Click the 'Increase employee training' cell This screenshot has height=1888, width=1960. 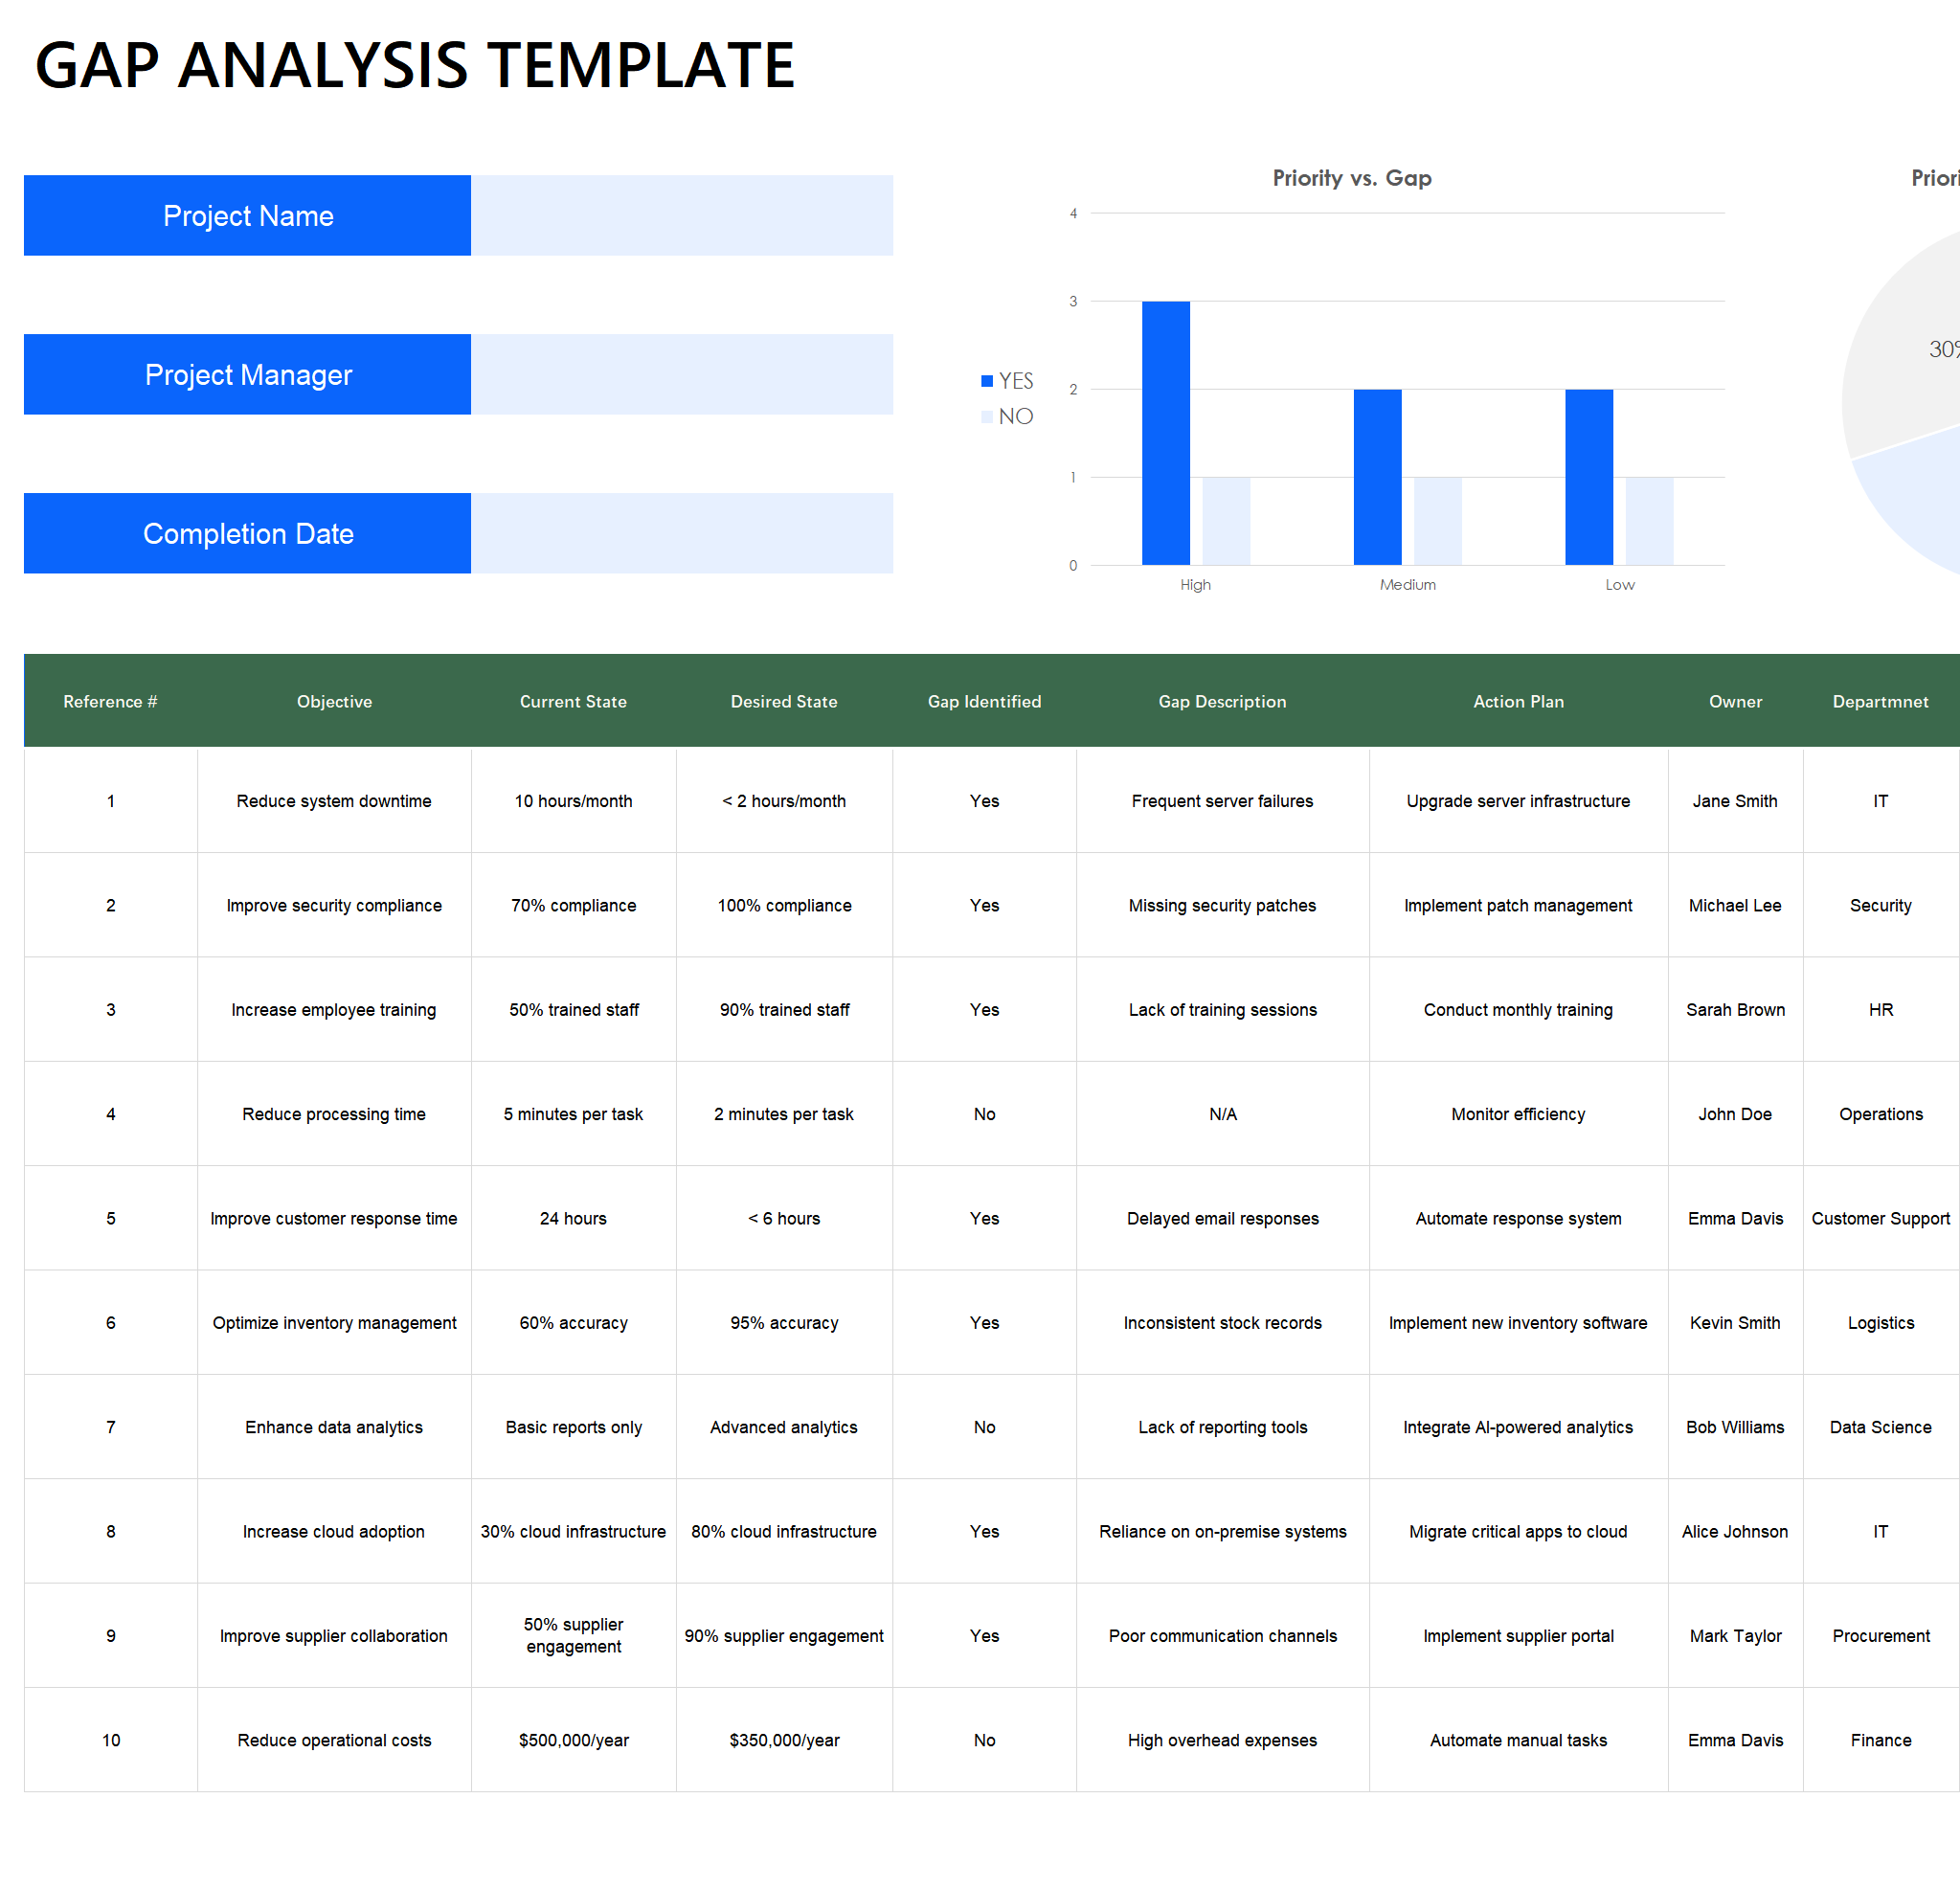tap(334, 1009)
